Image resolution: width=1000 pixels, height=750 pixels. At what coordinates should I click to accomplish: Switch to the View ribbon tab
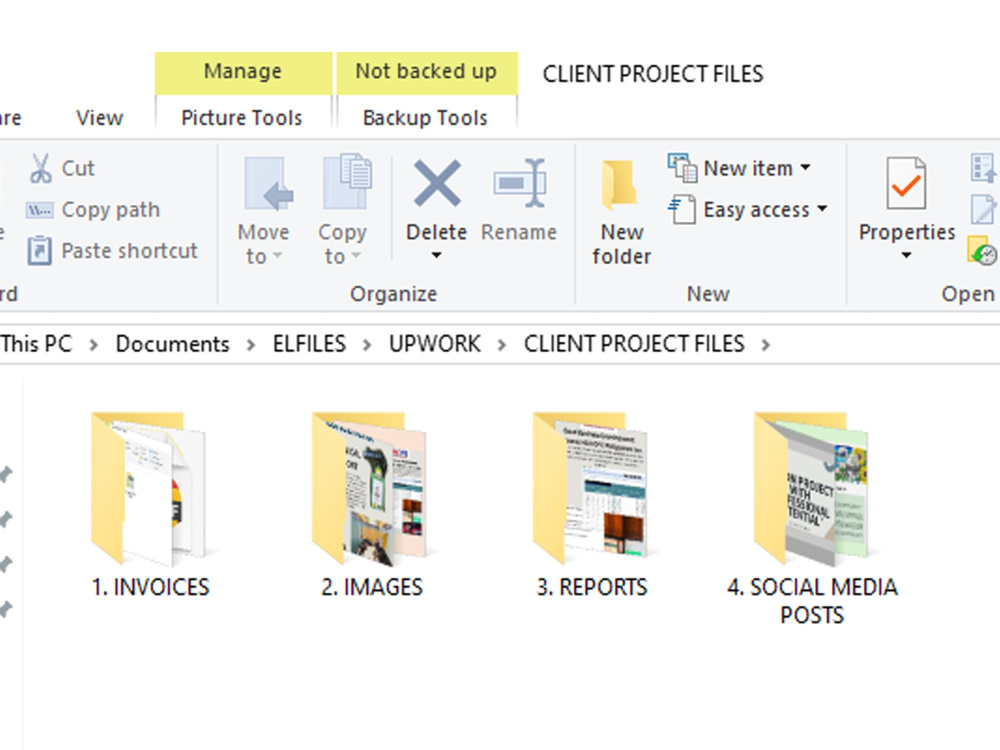[99, 118]
